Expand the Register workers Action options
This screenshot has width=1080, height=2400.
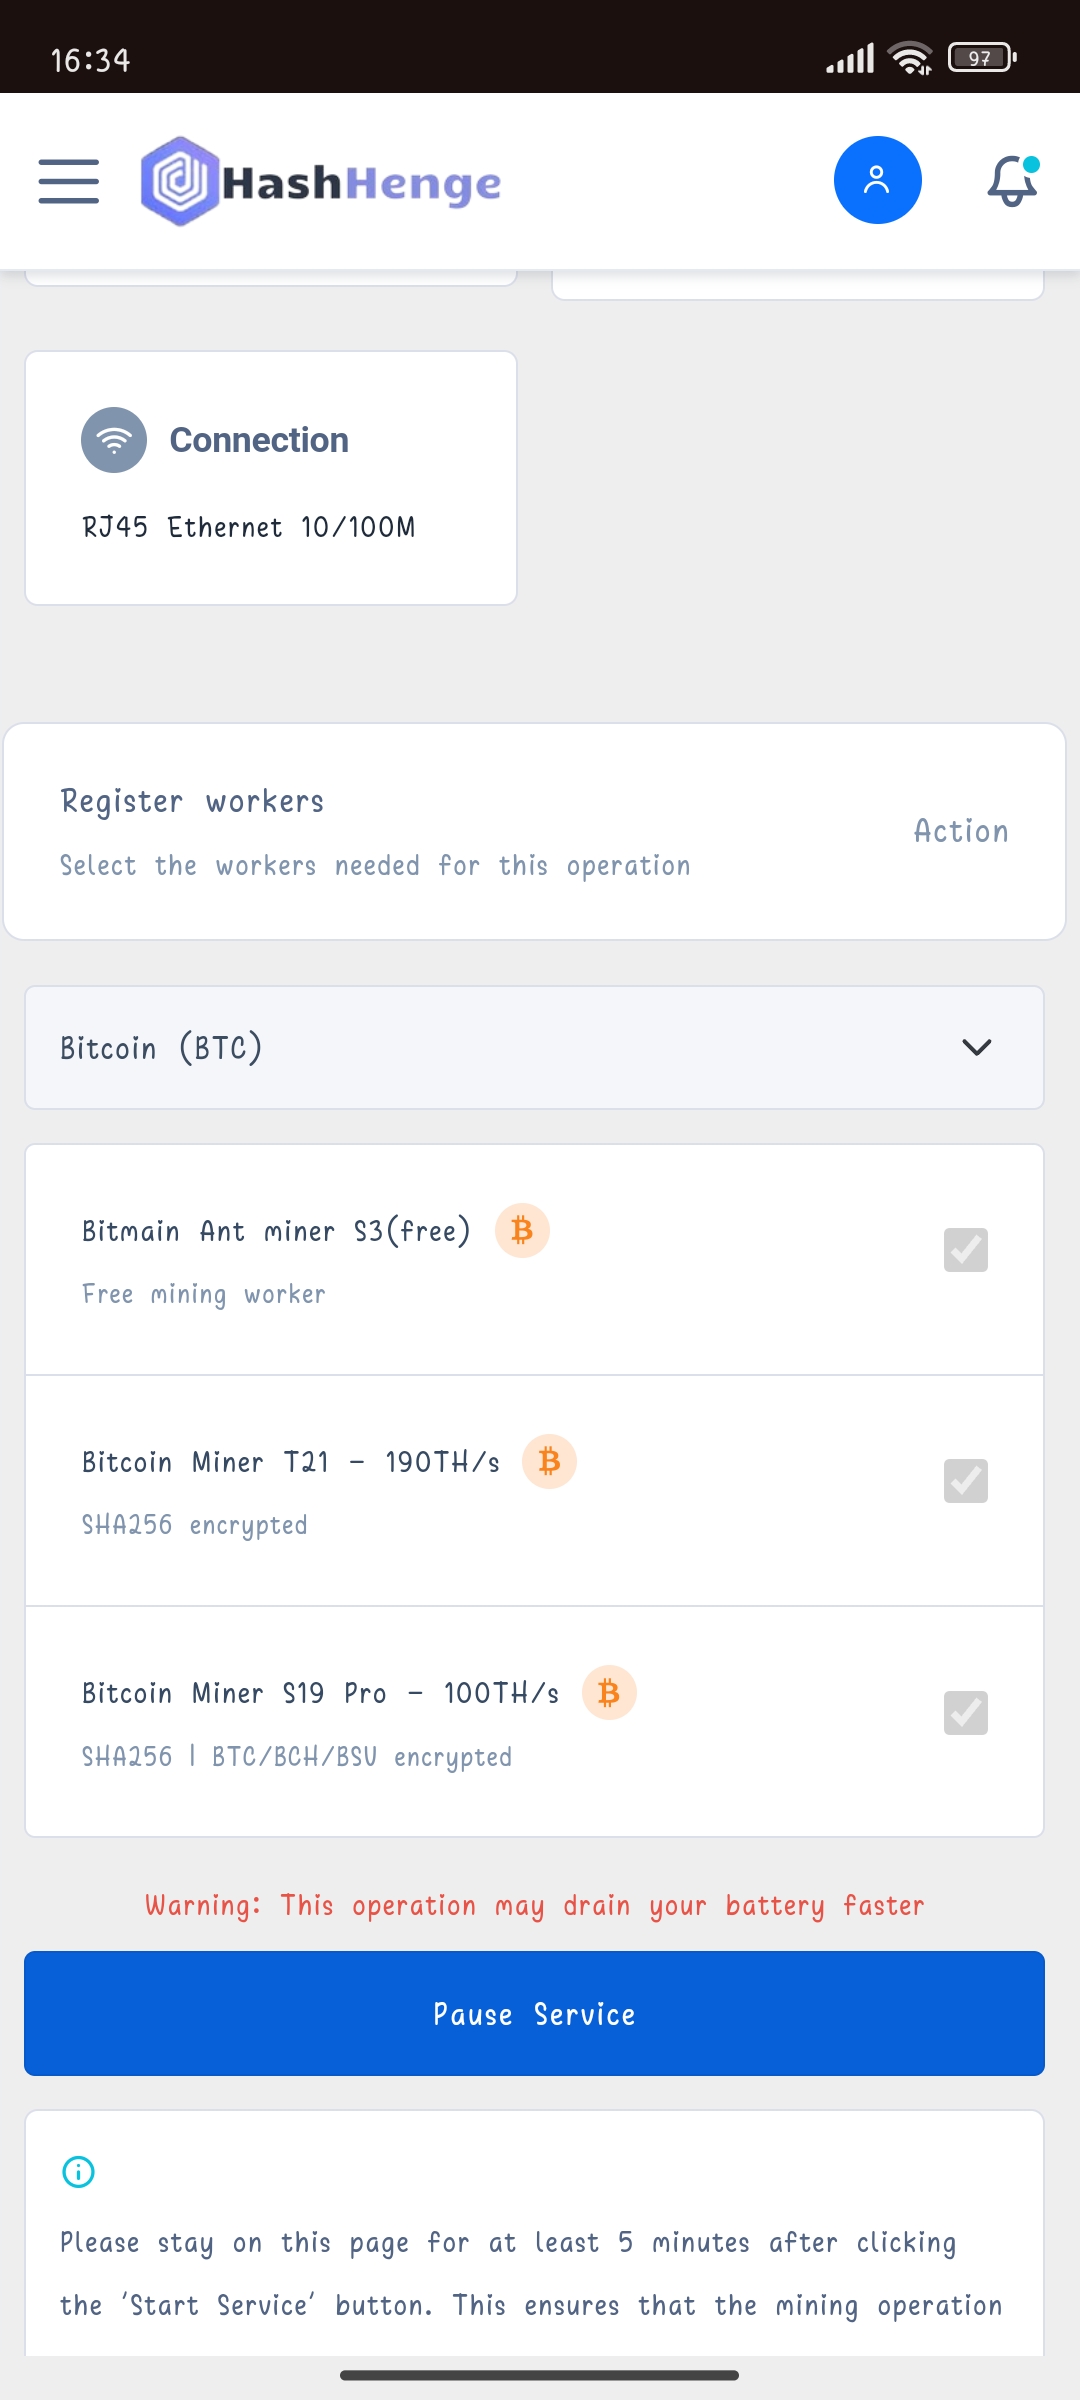tap(960, 831)
